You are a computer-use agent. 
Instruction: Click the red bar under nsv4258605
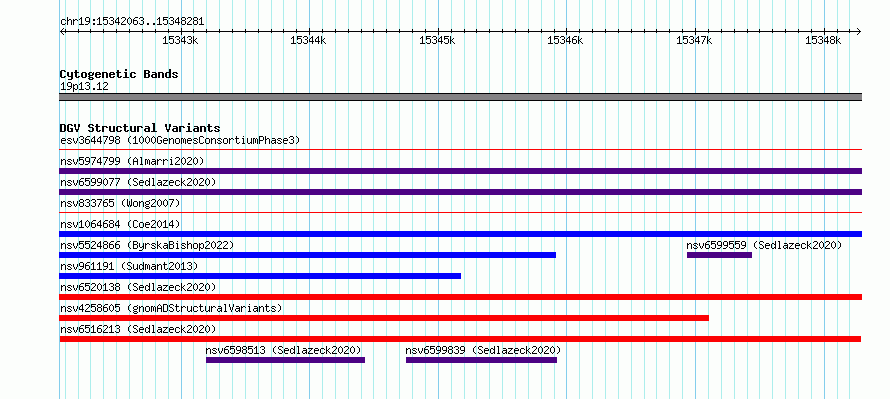[x=384, y=318]
